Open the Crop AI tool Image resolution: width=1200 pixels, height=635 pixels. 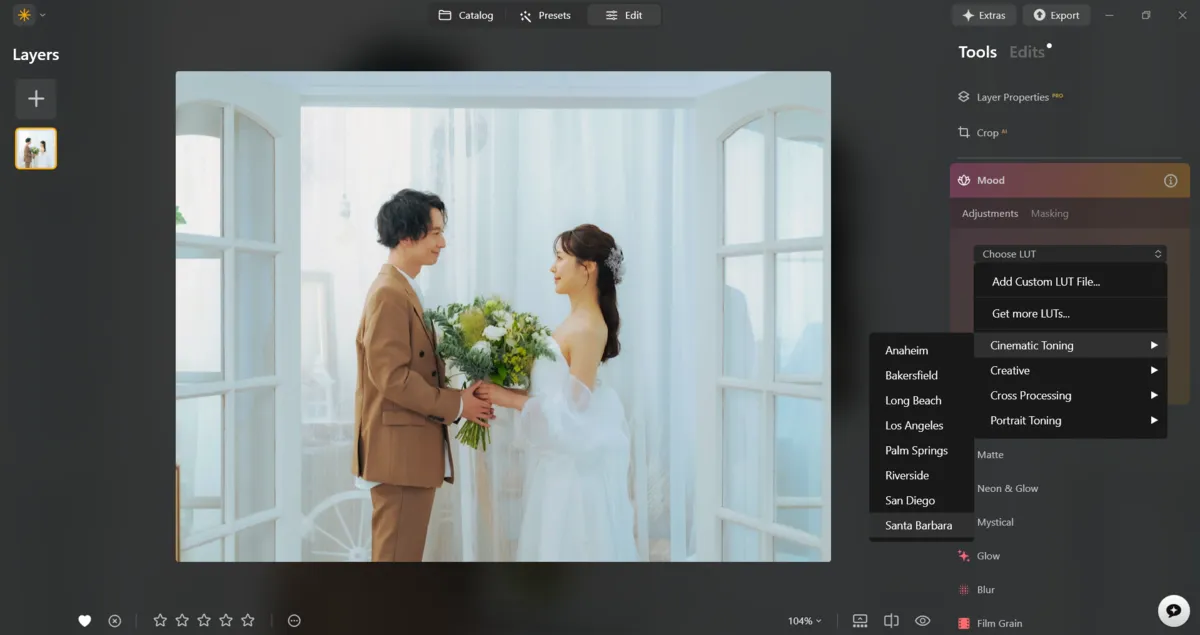(986, 132)
